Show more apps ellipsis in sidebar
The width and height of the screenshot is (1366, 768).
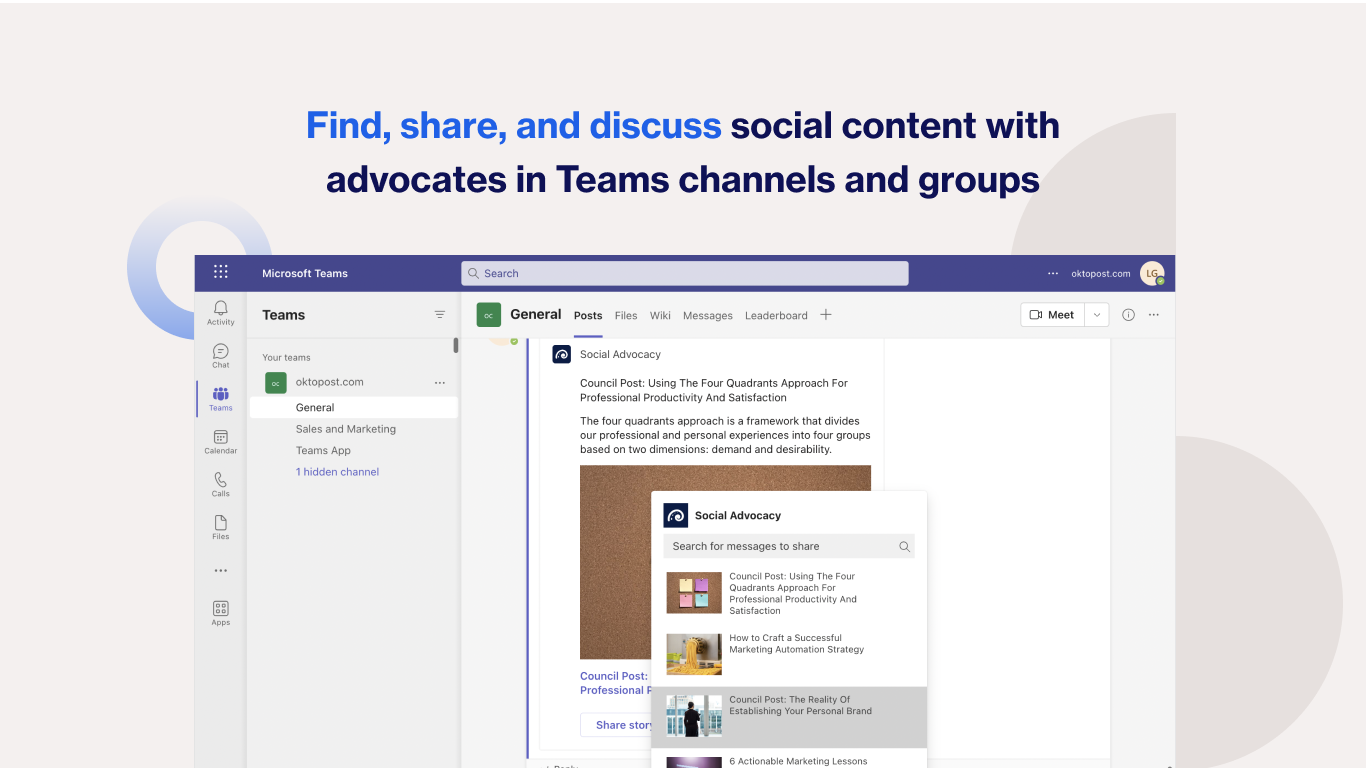click(221, 571)
